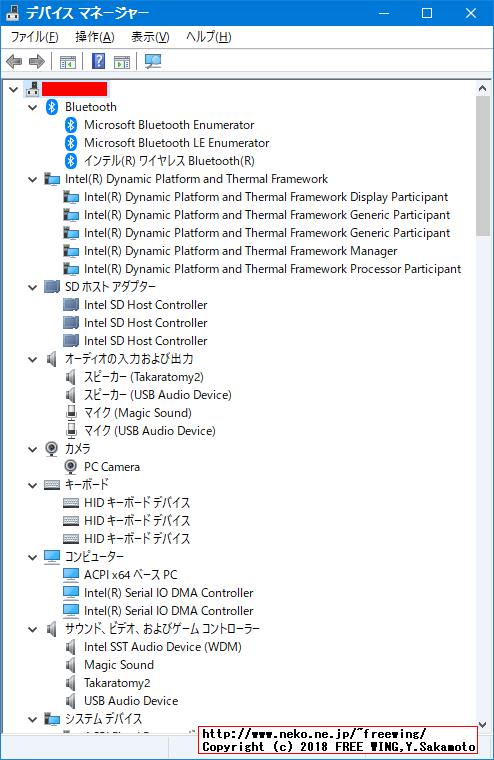Select the Takaratomy2 sound controller entry
The height and width of the screenshot is (760, 494).
(117, 683)
